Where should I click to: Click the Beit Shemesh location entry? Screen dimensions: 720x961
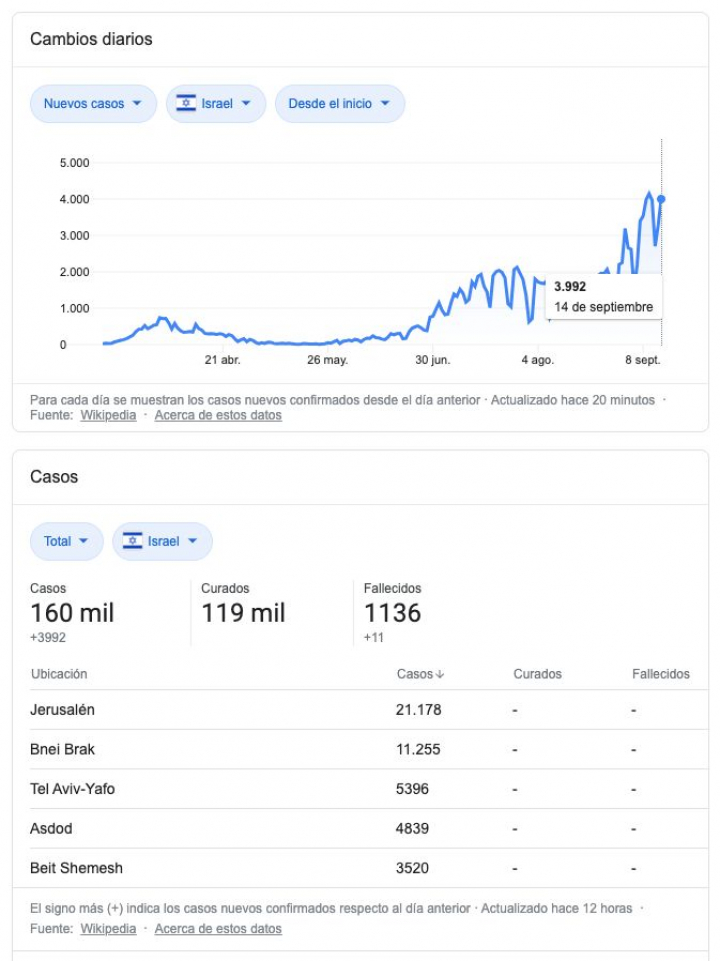pos(76,868)
